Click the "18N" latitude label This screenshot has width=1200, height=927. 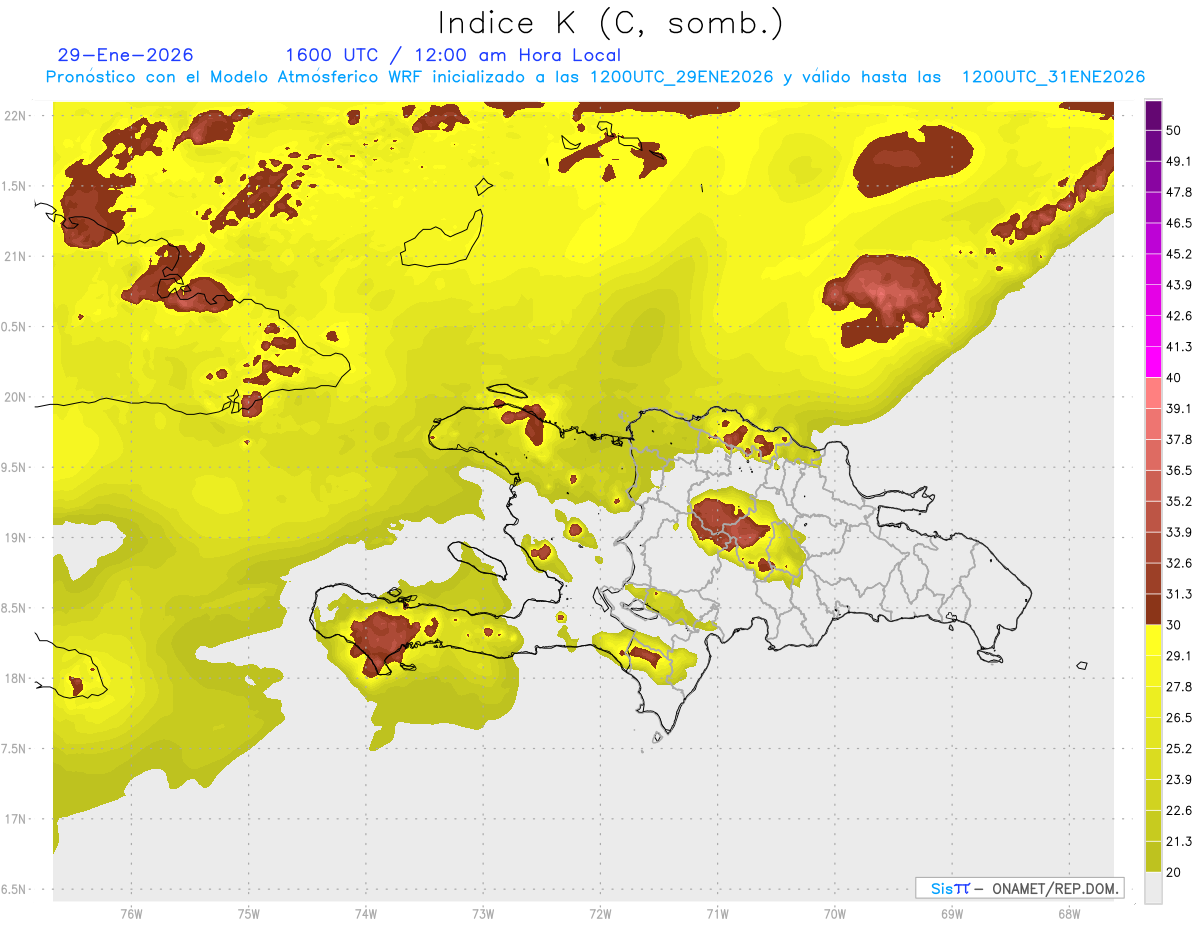(x=15, y=678)
